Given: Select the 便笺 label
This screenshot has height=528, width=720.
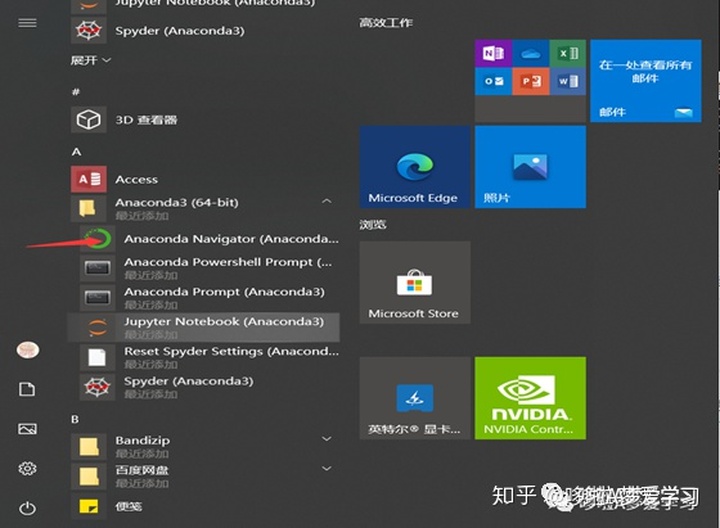Looking at the screenshot, I should click(x=129, y=506).
